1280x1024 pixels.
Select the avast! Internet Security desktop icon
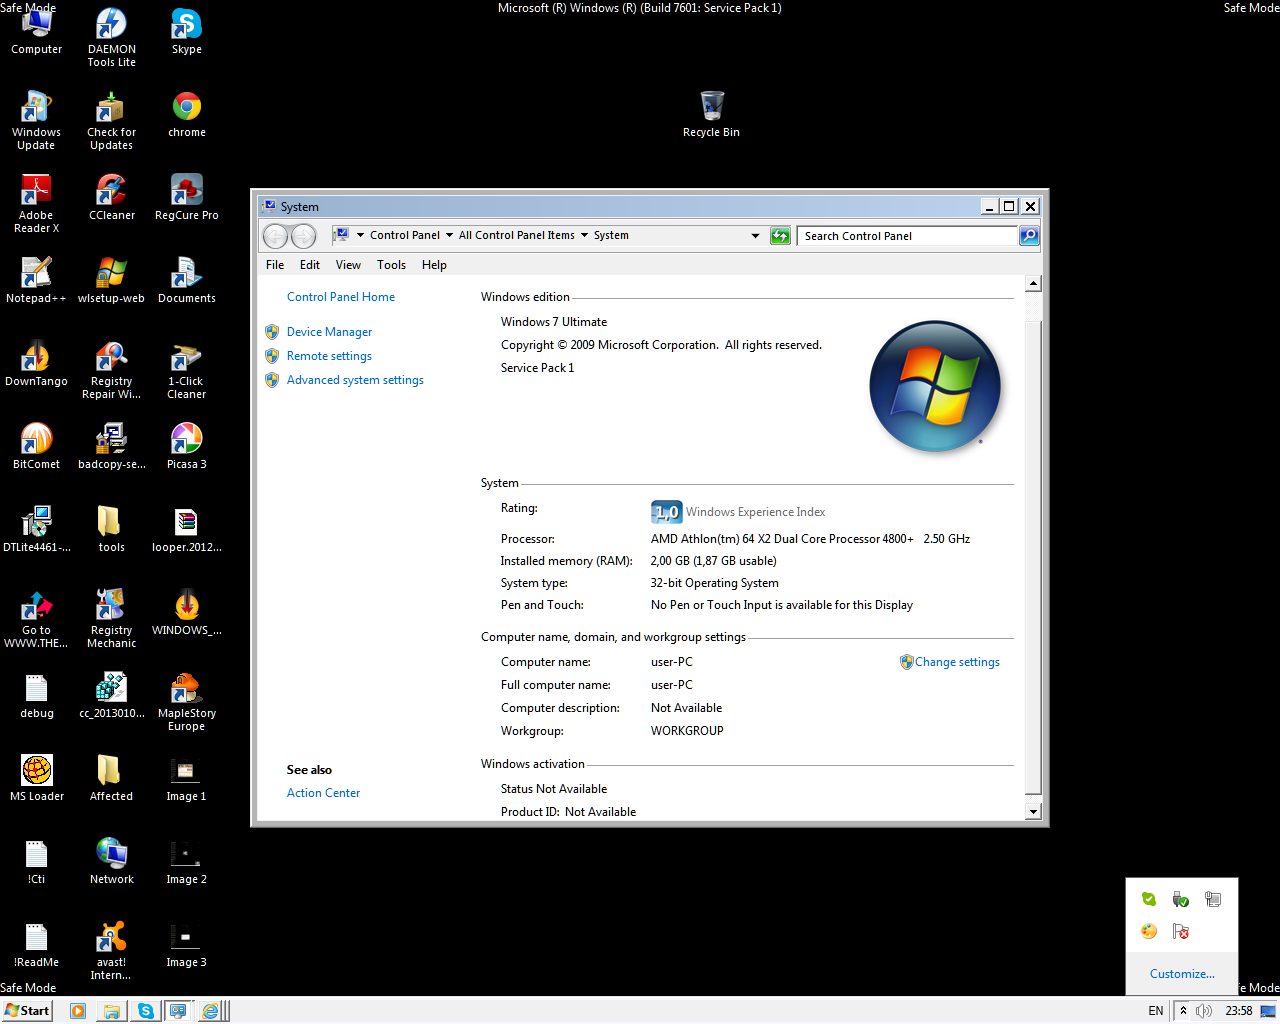pos(111,950)
